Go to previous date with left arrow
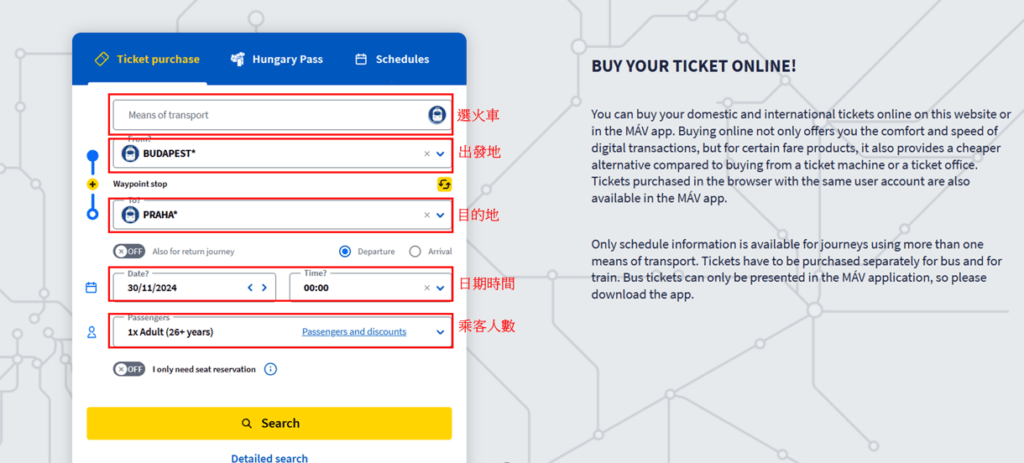 (x=251, y=288)
